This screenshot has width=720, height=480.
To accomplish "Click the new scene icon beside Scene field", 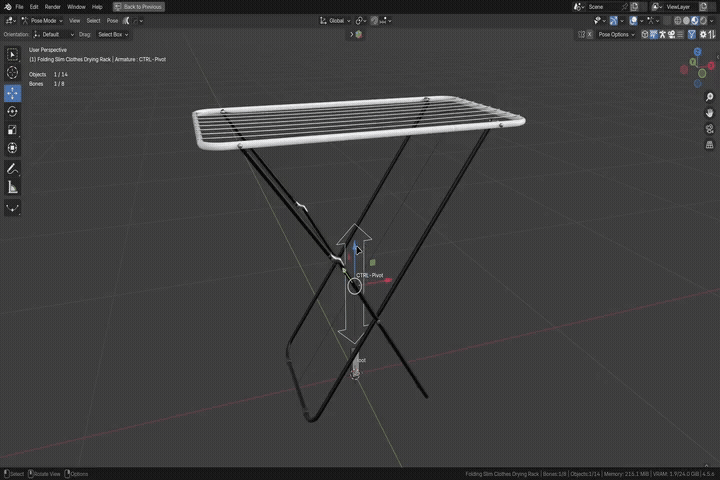I will pos(634,7).
